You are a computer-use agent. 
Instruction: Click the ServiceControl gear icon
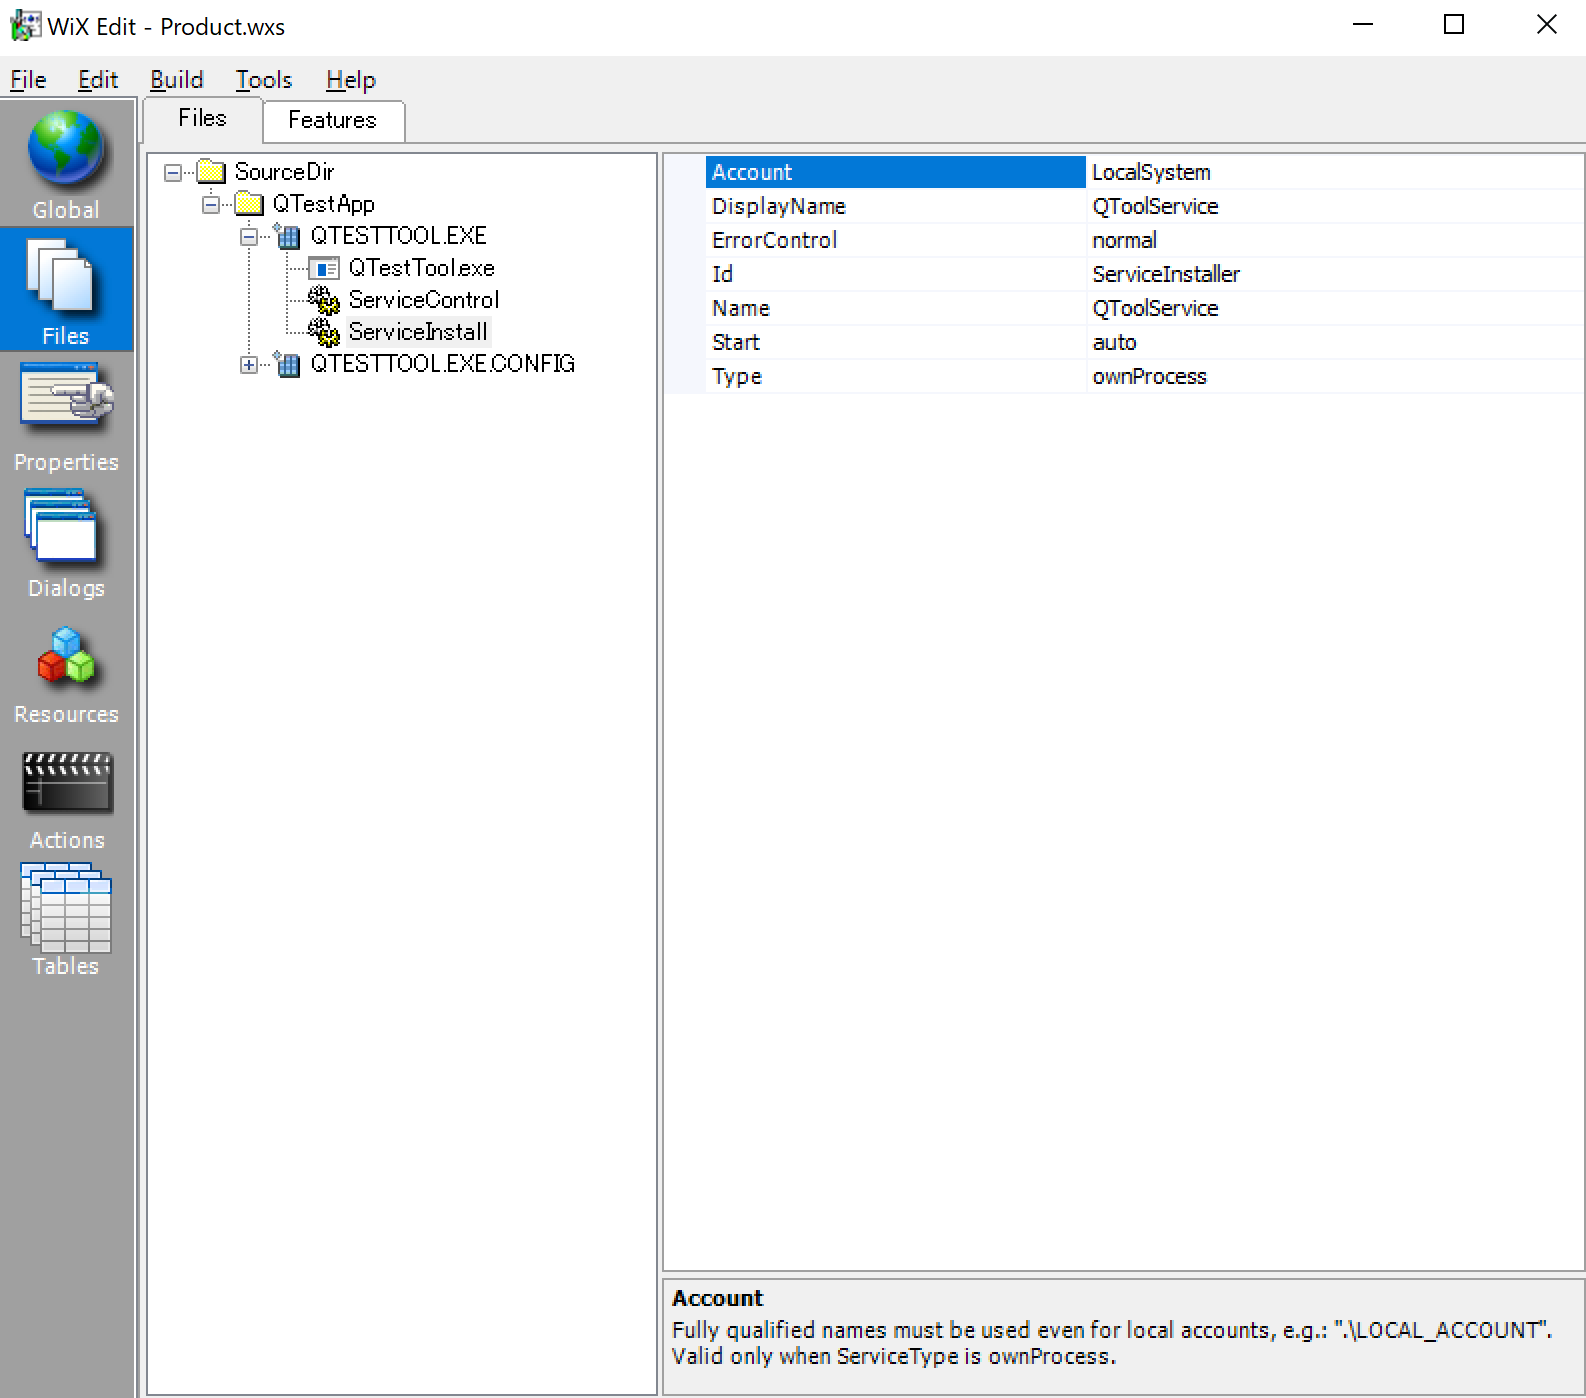[x=323, y=300]
